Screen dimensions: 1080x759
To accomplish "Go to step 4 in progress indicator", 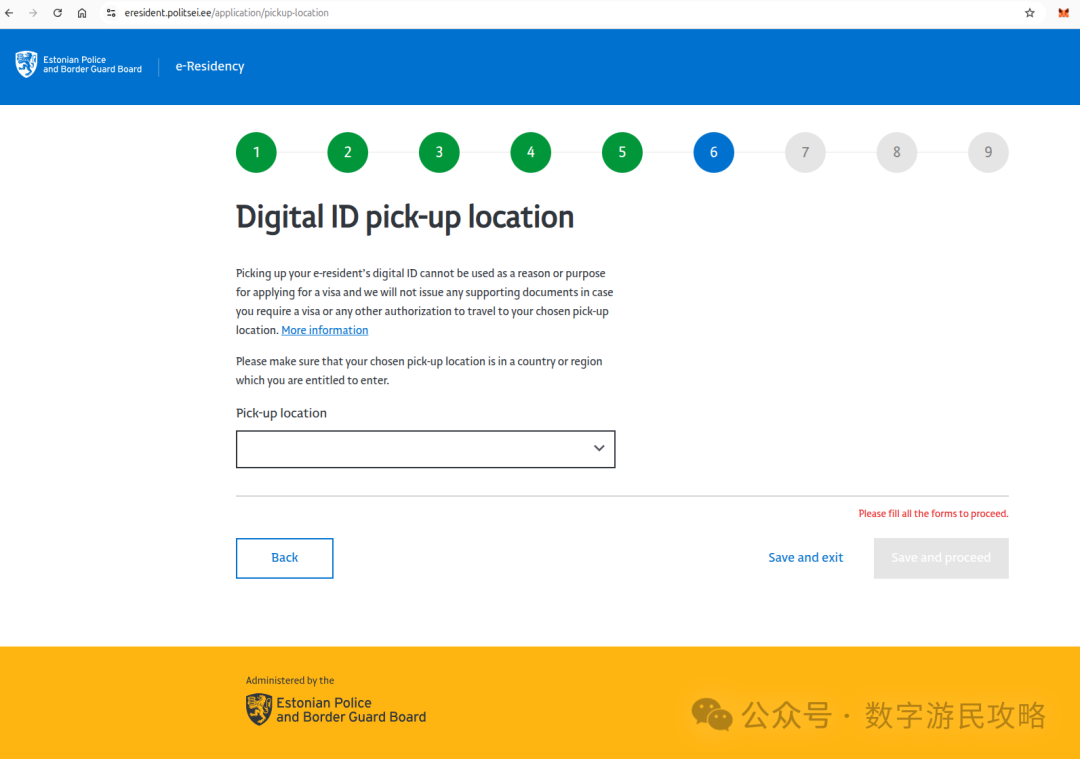I will [531, 152].
